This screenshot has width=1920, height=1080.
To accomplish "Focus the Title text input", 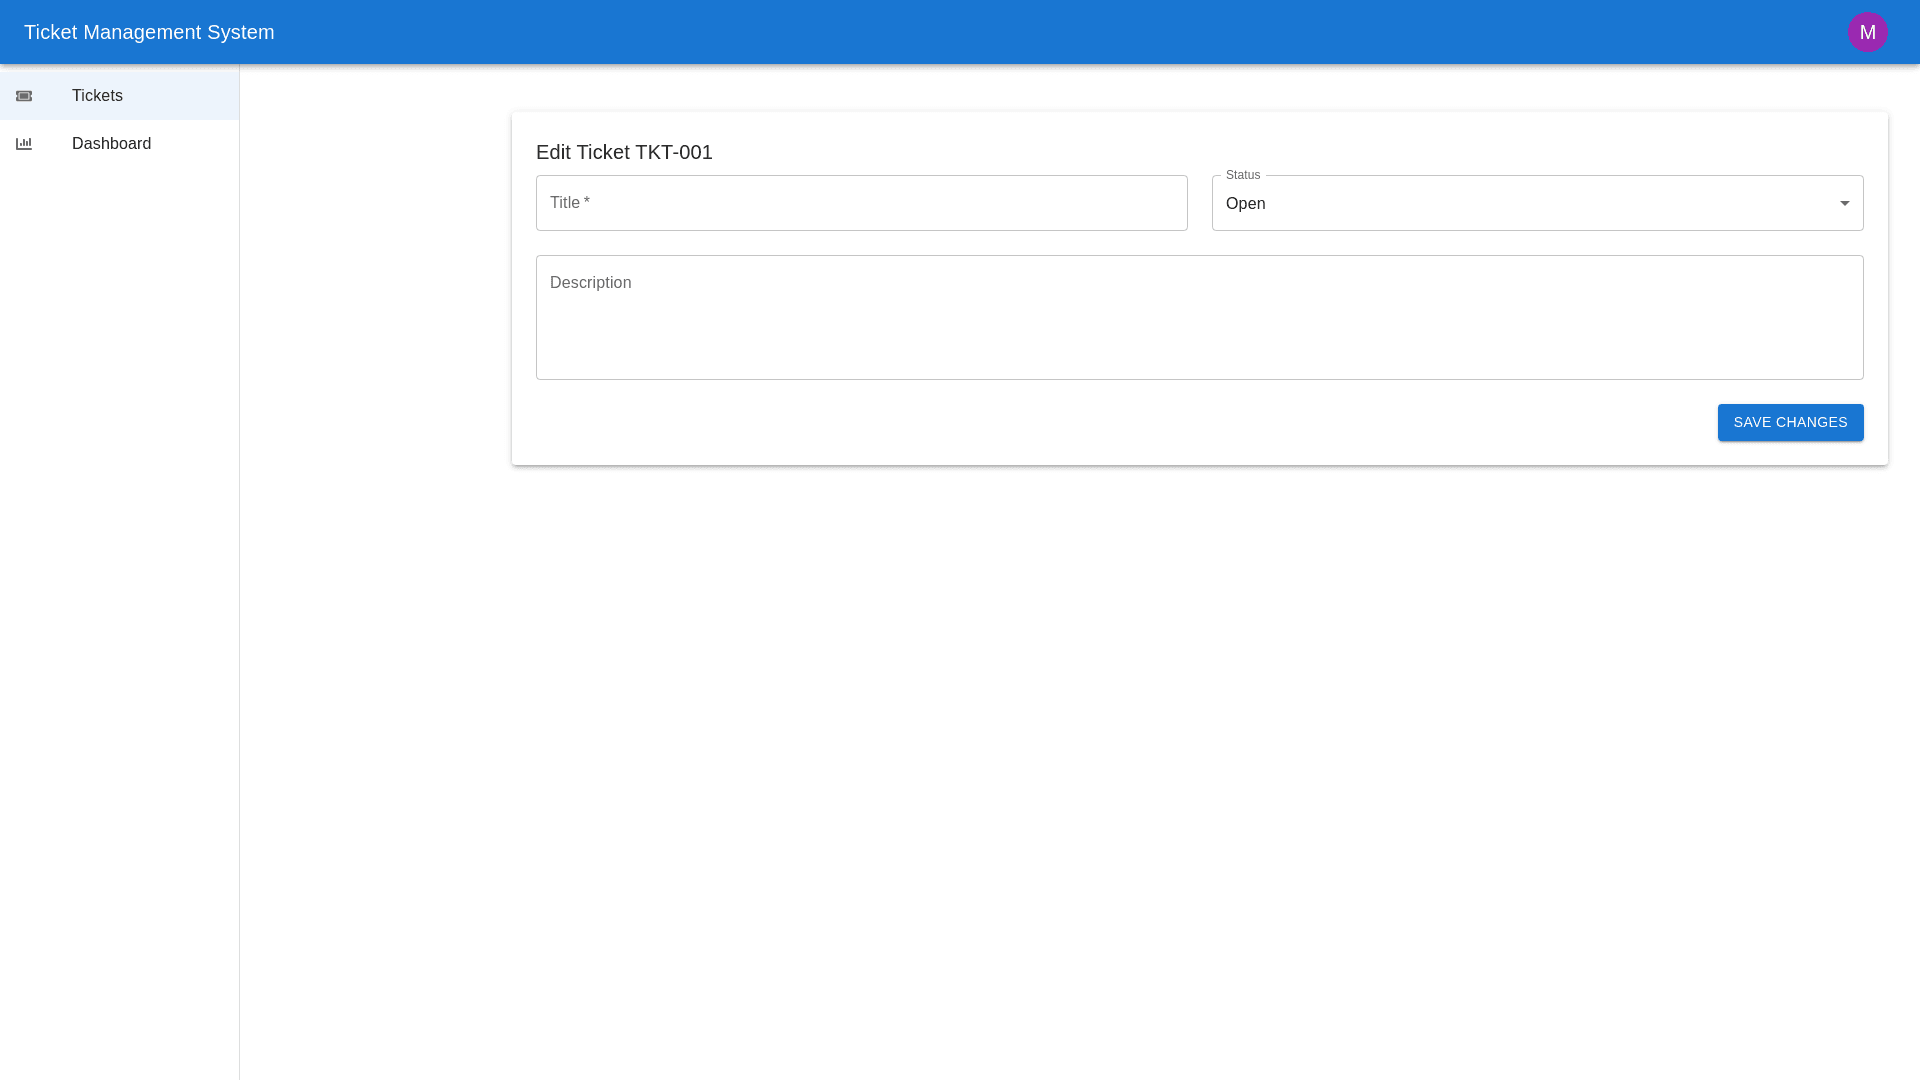I will click(860, 203).
